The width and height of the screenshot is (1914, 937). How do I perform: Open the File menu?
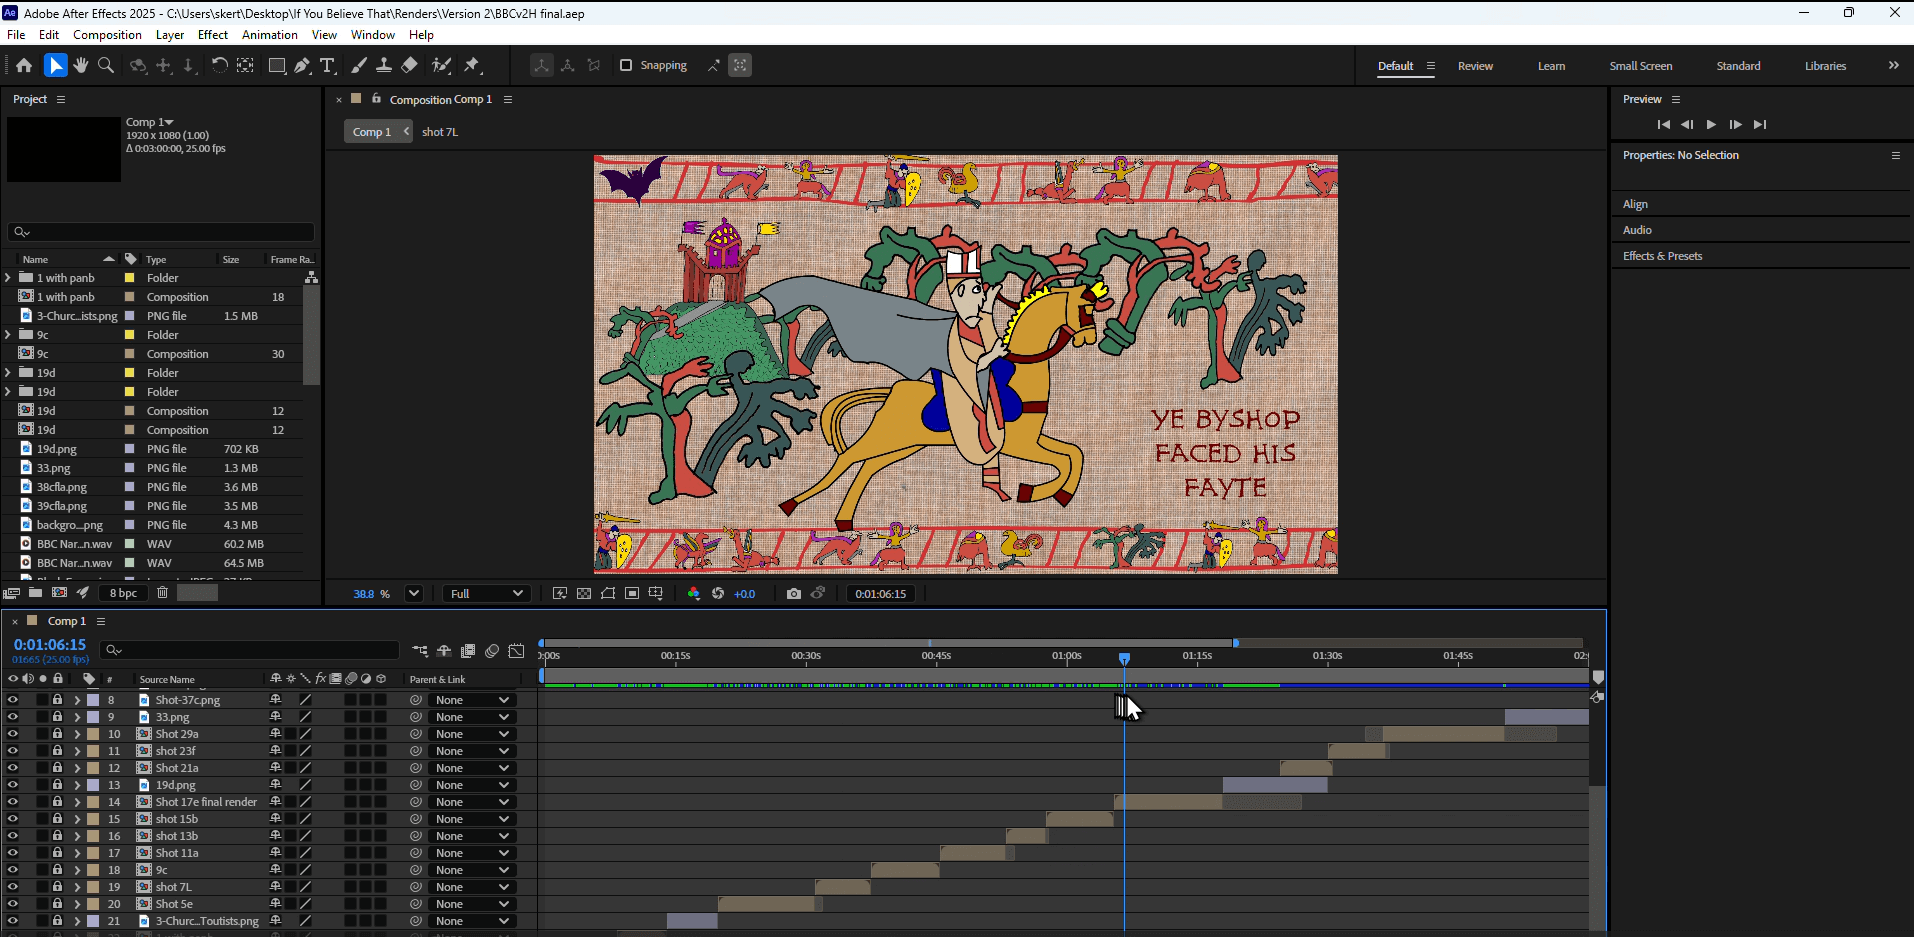(x=16, y=34)
